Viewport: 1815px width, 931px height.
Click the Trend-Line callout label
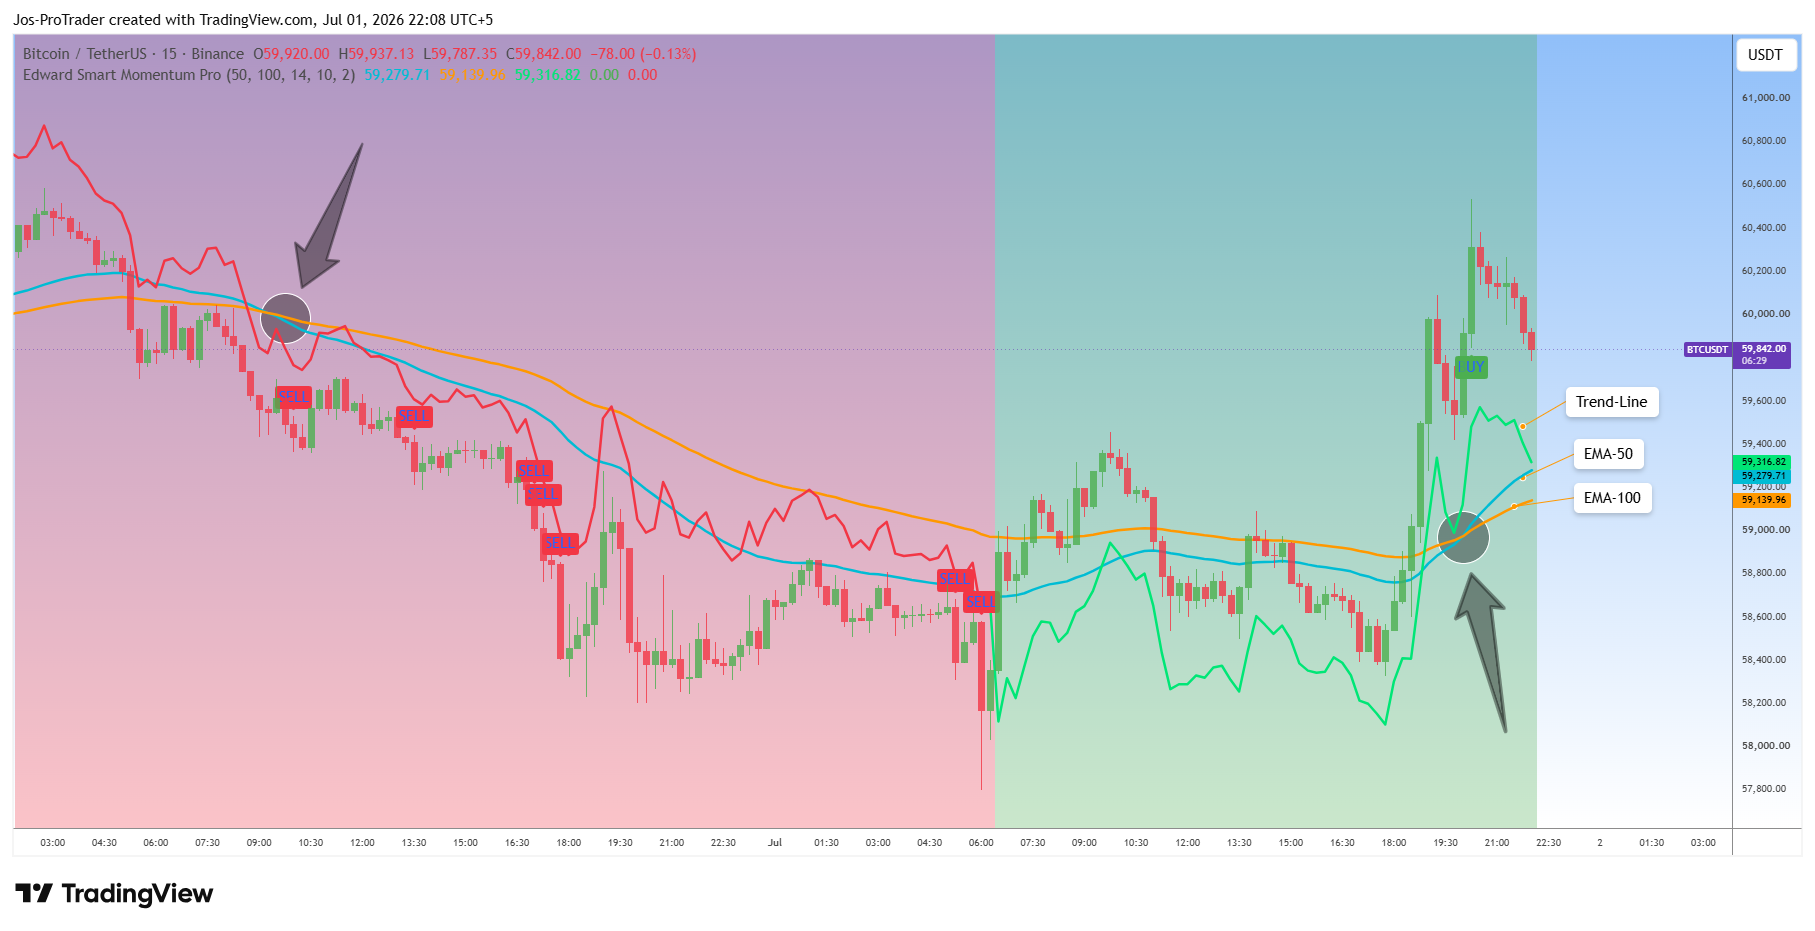pyautogui.click(x=1611, y=402)
